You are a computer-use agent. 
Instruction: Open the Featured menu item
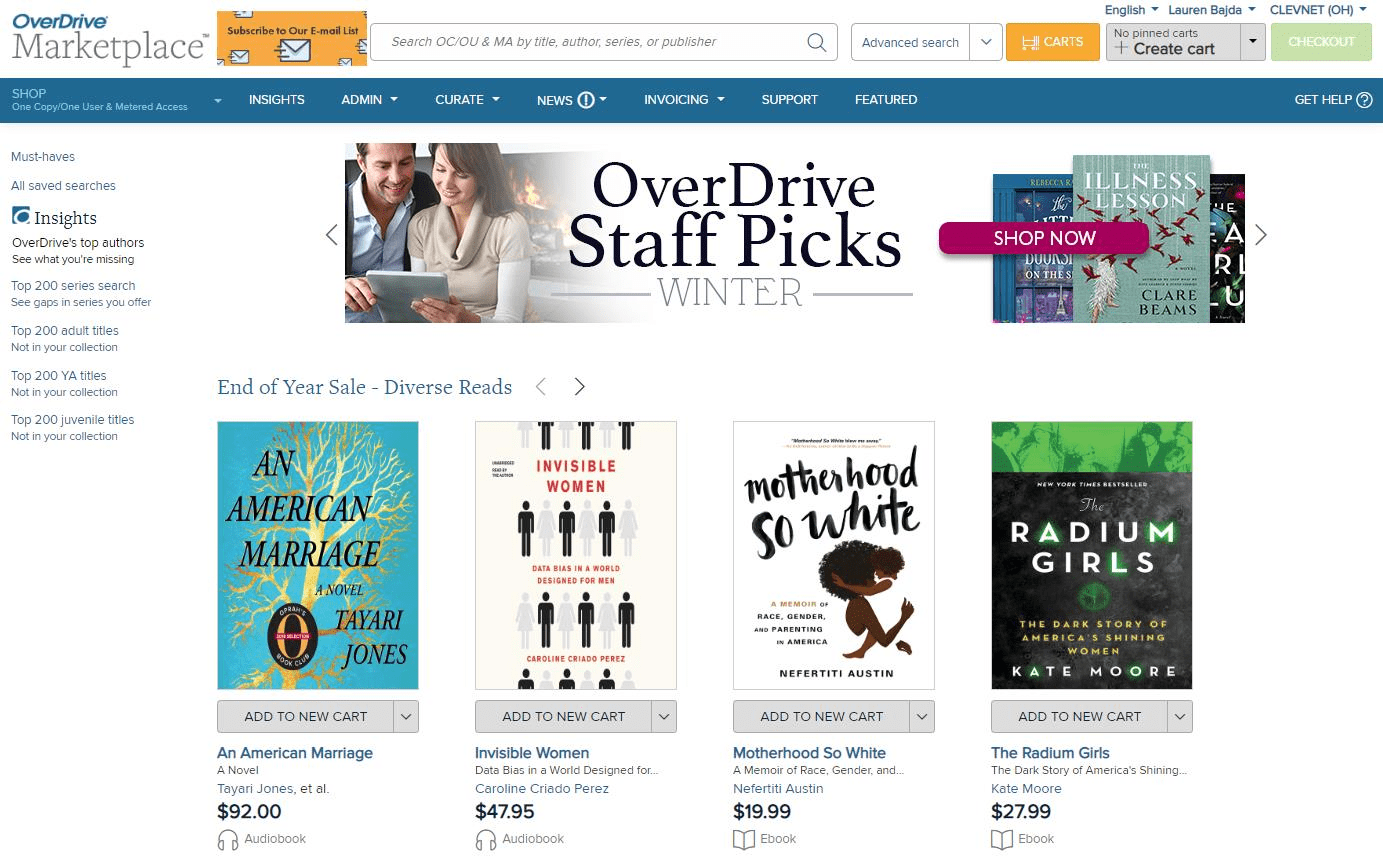[886, 100]
